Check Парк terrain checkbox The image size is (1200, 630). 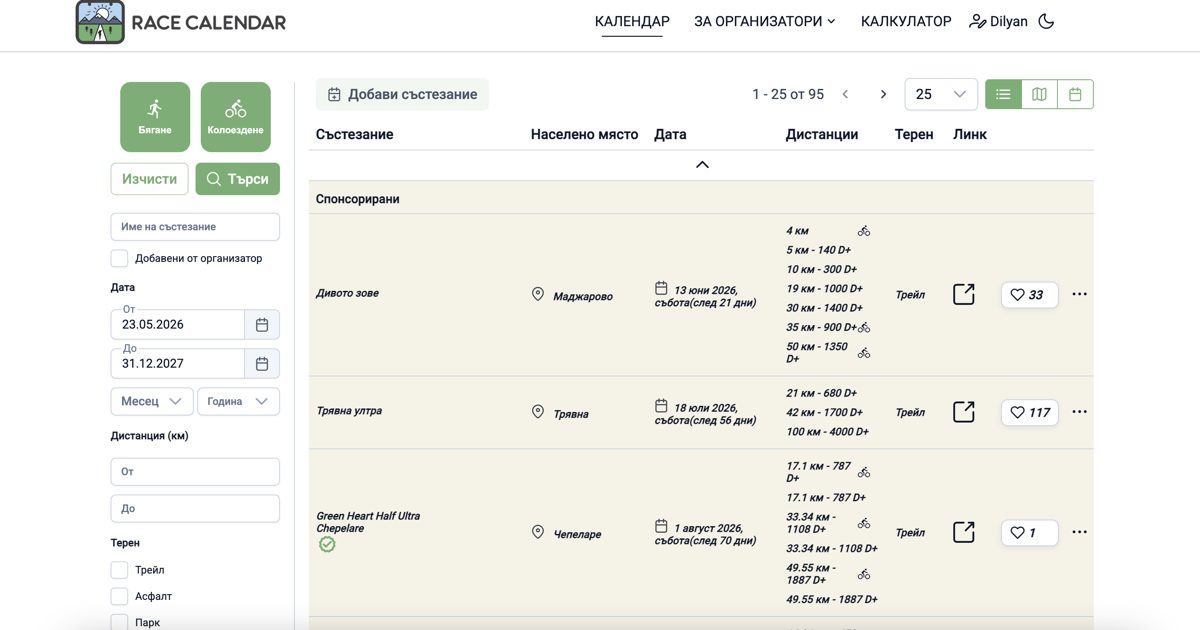click(x=119, y=622)
